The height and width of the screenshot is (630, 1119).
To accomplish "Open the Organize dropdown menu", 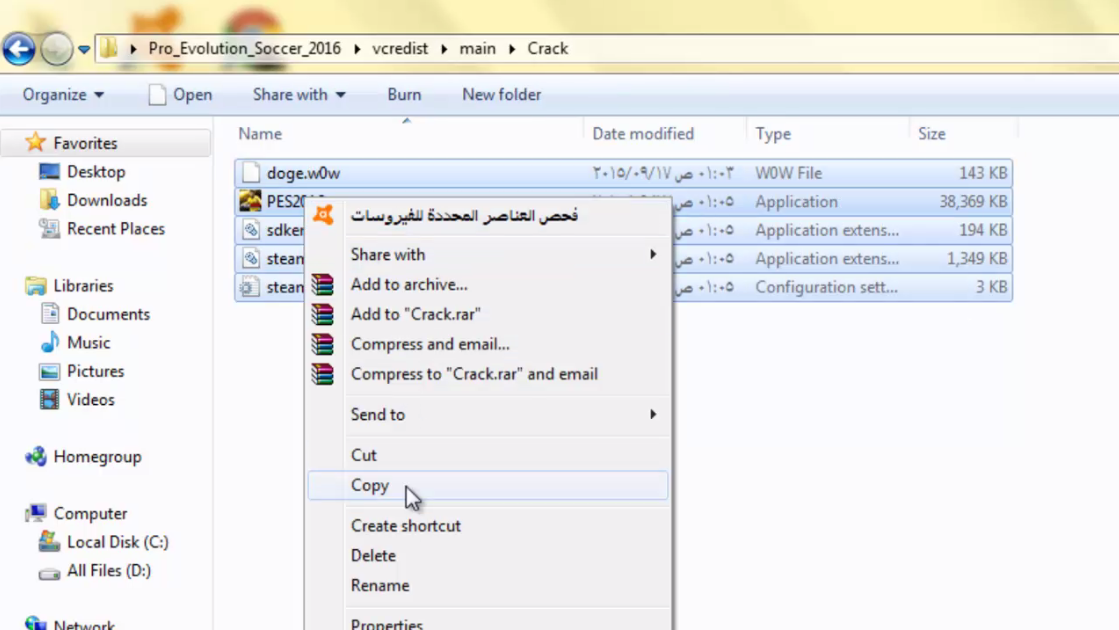I will (63, 95).
